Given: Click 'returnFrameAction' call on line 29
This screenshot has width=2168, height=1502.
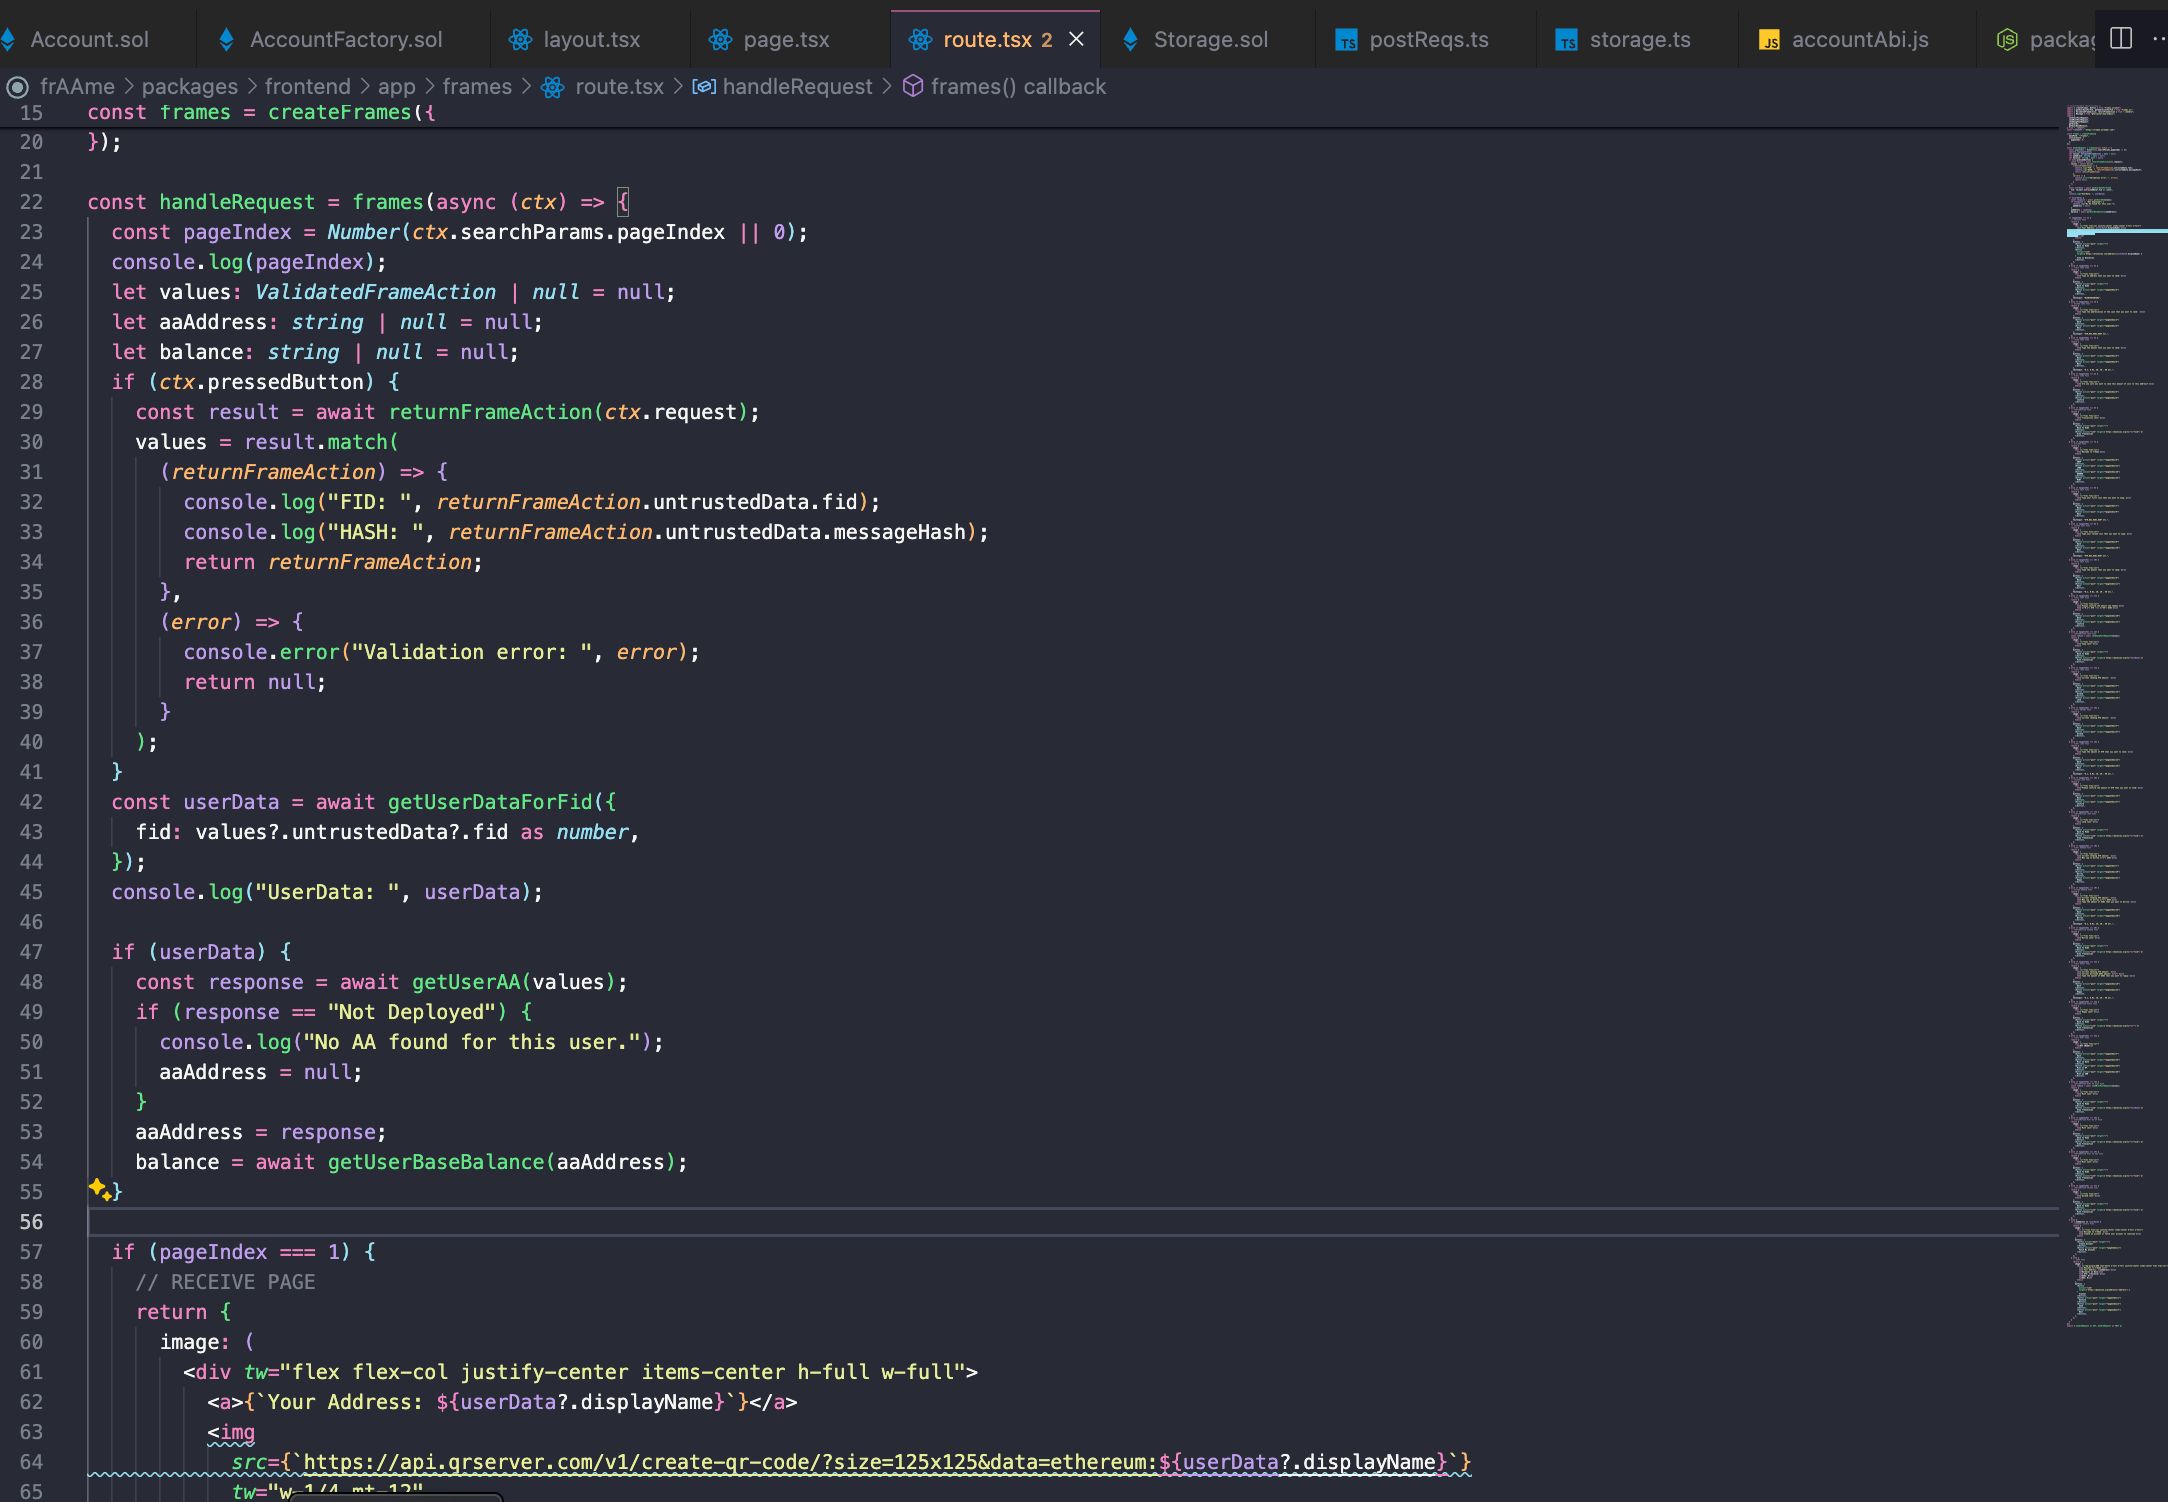Looking at the screenshot, I should click(x=490, y=412).
